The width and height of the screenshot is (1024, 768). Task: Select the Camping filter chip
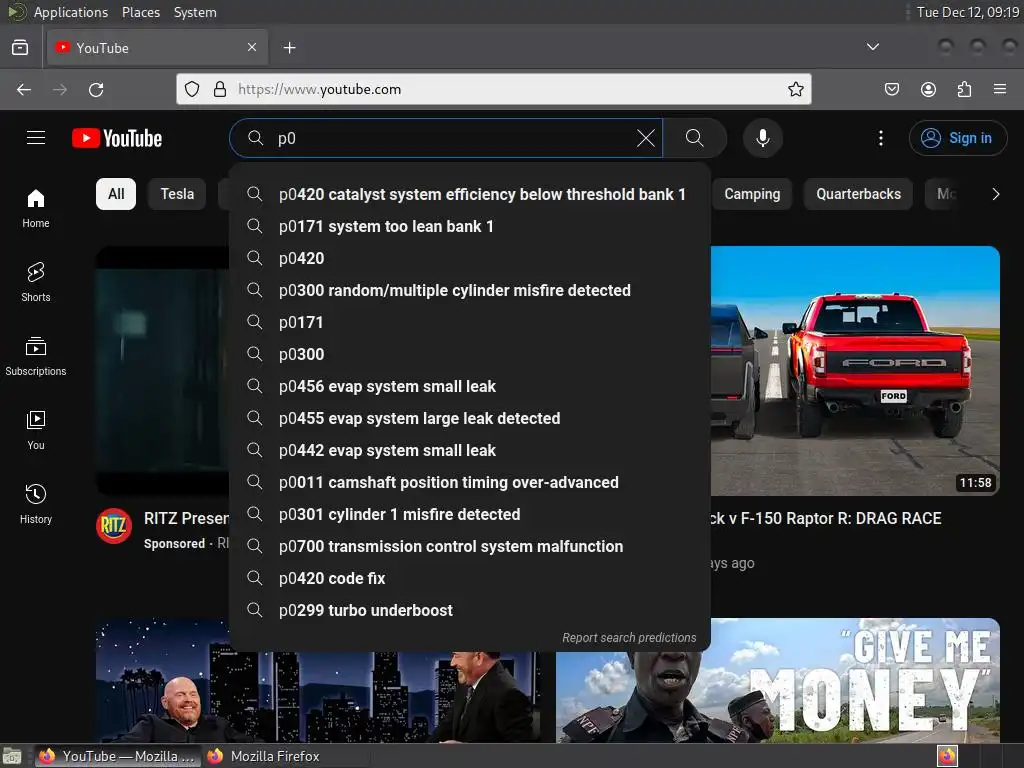pyautogui.click(x=752, y=194)
